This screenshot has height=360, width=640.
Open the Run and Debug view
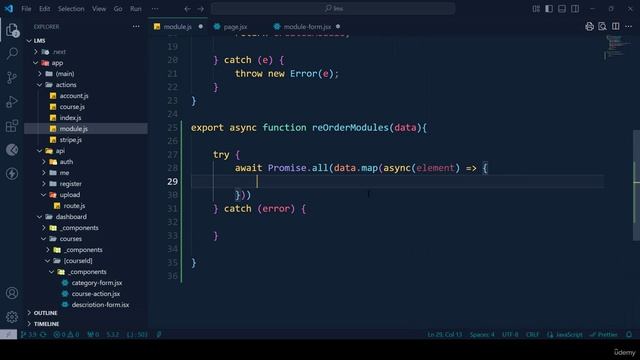pyautogui.click(x=12, y=101)
